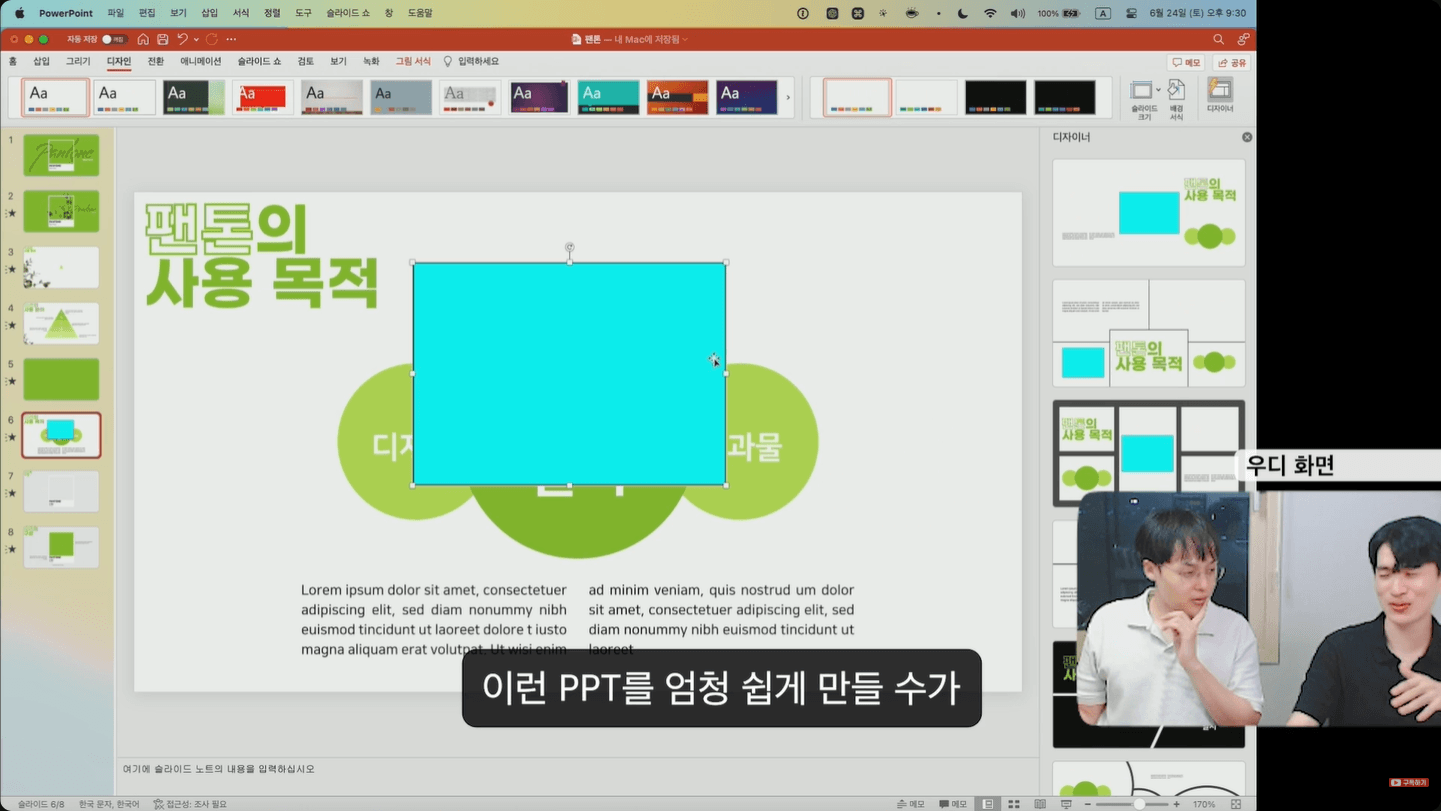Select the first black variant thumbnail
Image resolution: width=1441 pixels, height=811 pixels.
click(x=995, y=97)
